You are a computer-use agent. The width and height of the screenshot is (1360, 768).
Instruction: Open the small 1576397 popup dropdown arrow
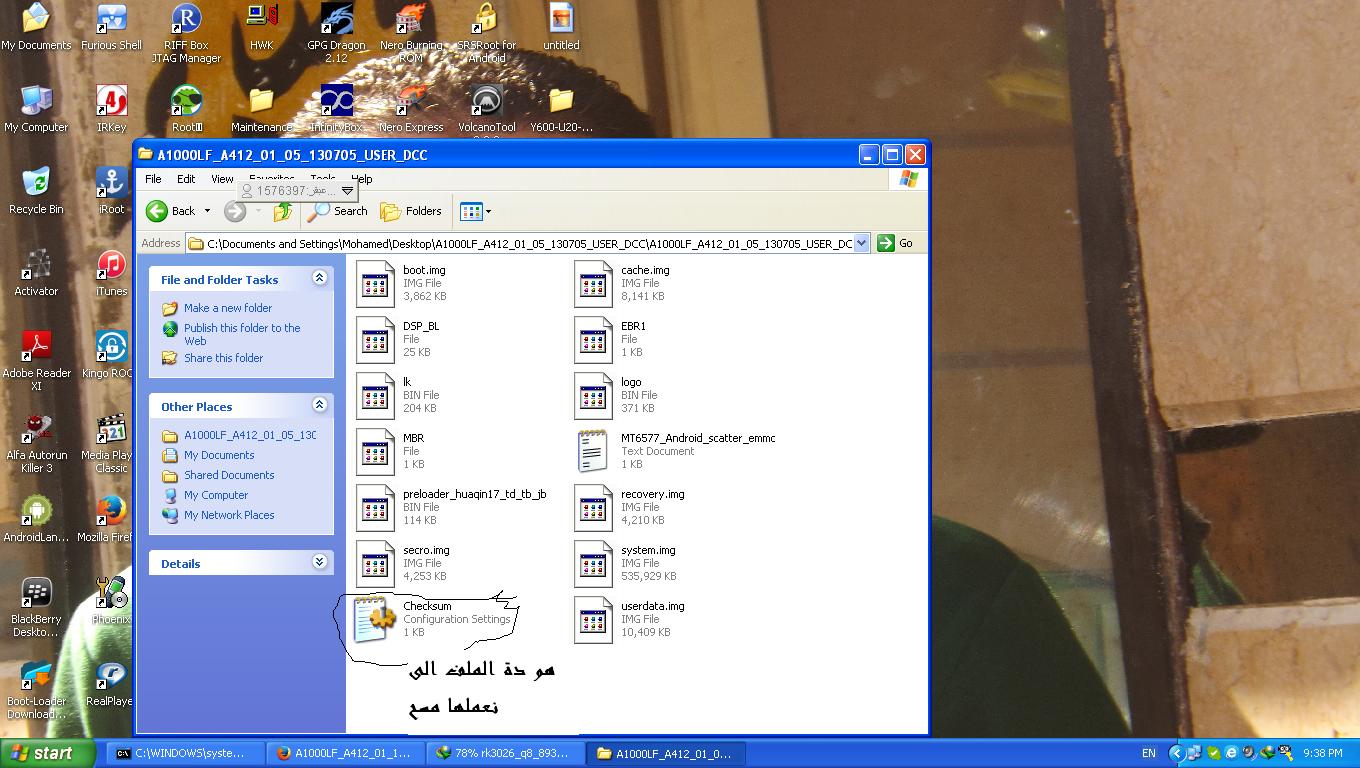click(x=347, y=190)
